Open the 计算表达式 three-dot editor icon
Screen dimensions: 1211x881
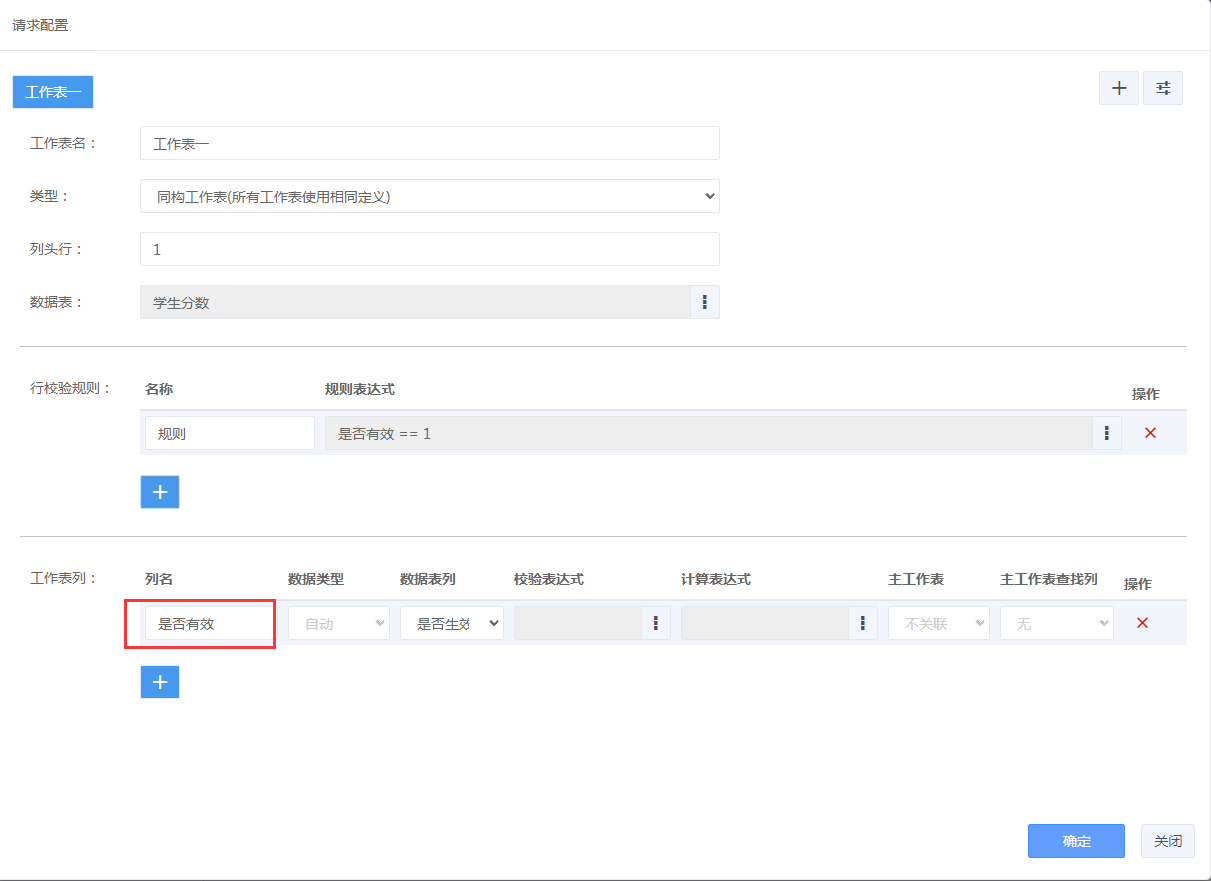point(862,623)
